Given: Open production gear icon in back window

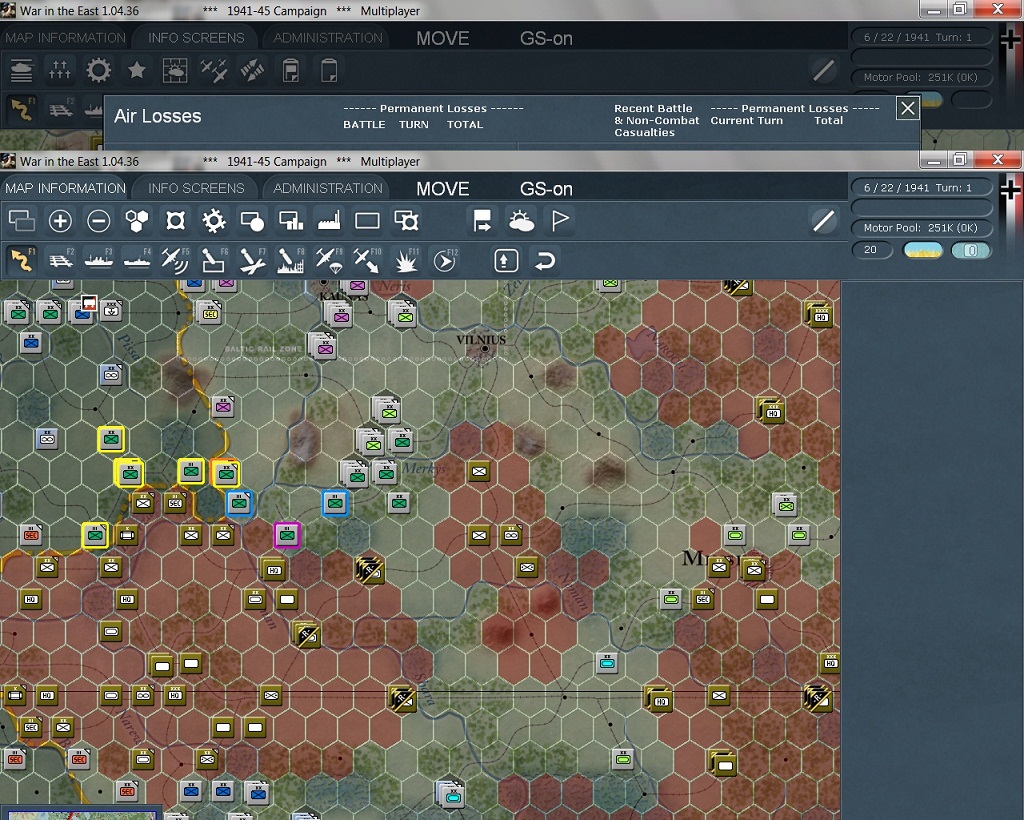Looking at the screenshot, I should point(99,71).
